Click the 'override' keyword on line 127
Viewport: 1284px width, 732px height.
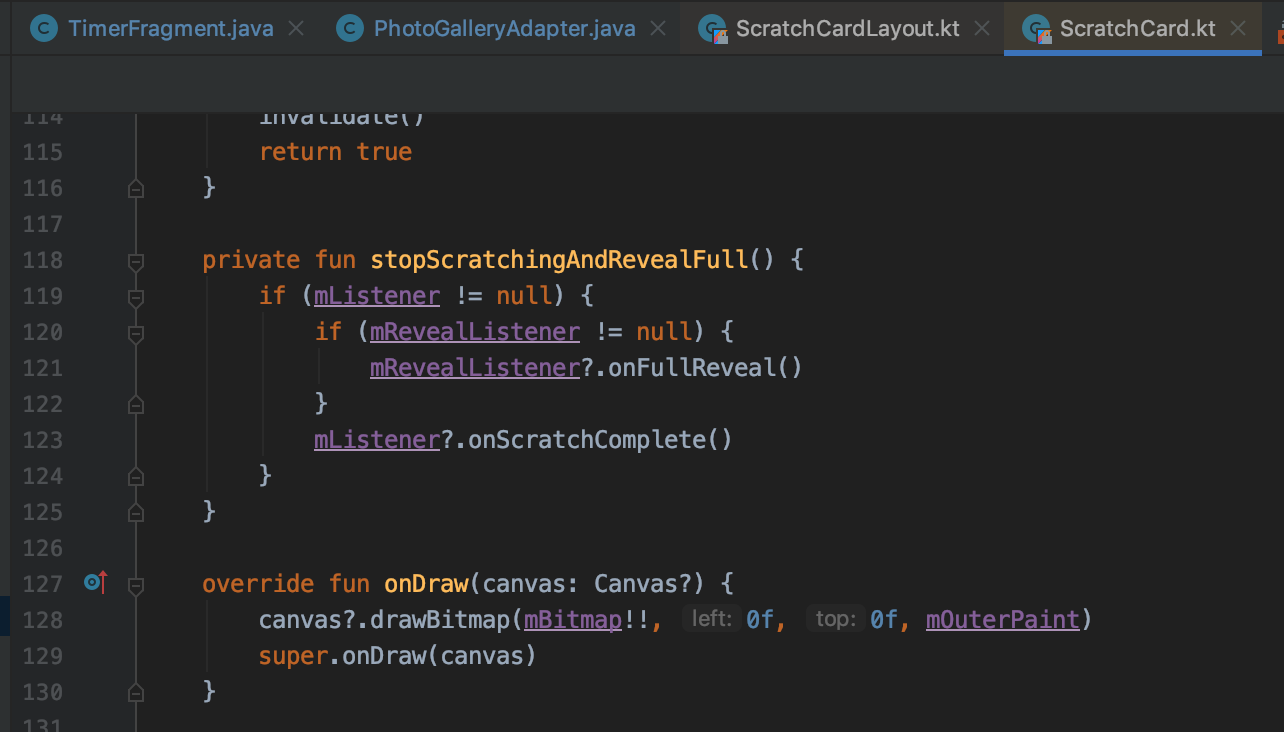[258, 584]
